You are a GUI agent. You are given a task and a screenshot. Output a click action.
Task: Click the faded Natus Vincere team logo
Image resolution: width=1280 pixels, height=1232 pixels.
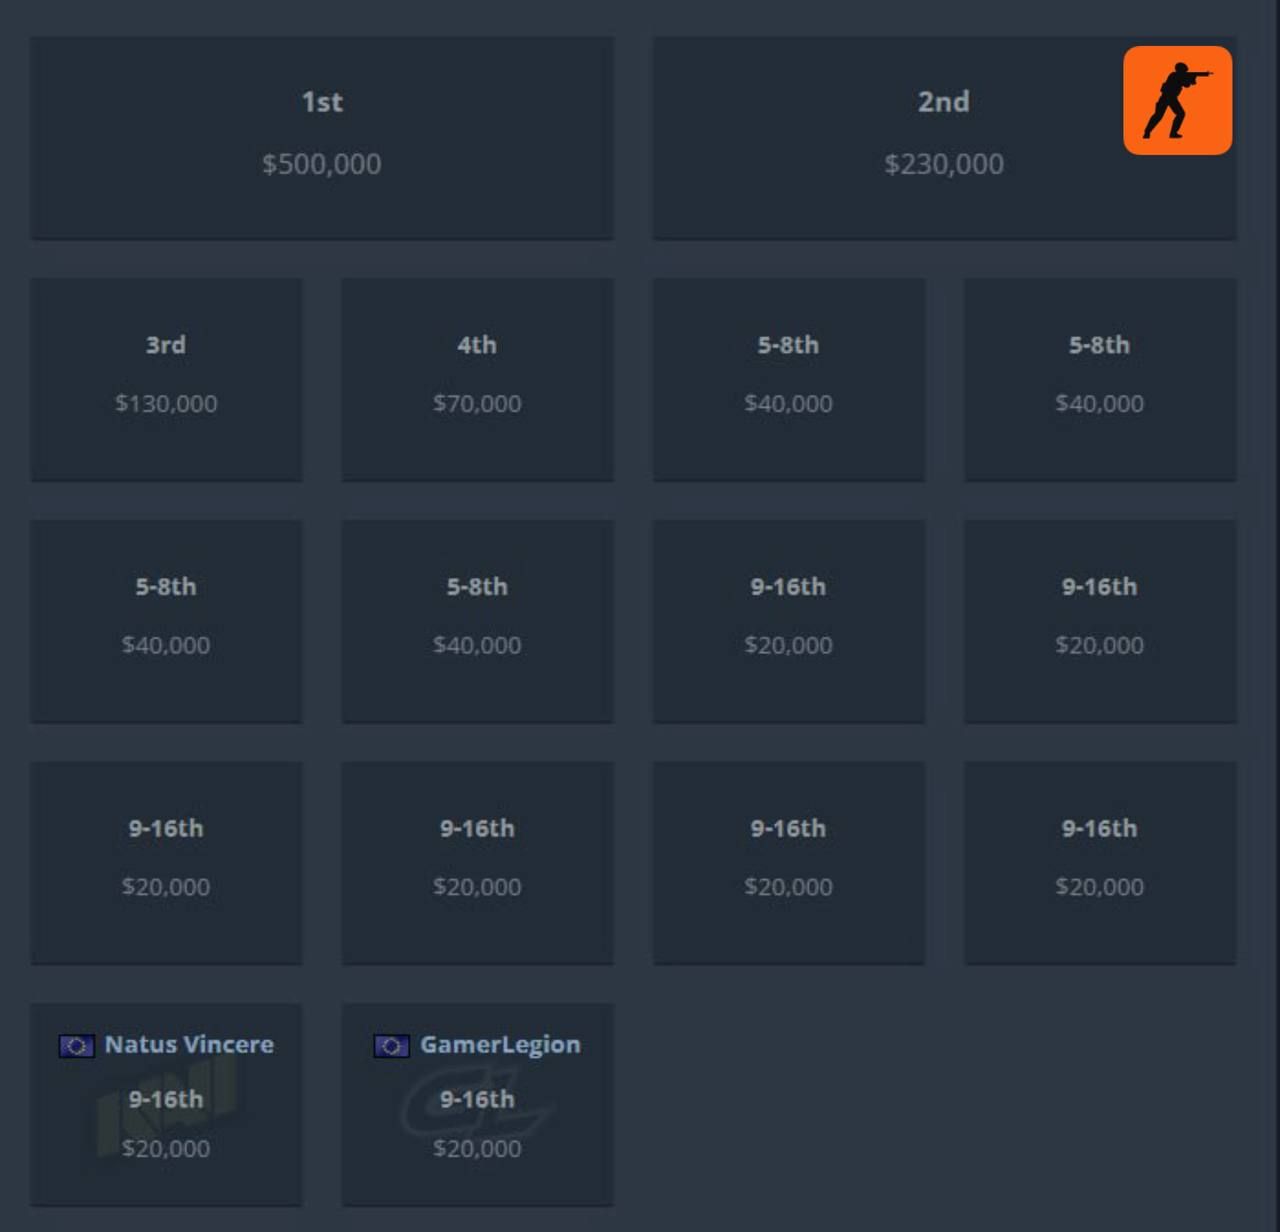coord(166,1105)
